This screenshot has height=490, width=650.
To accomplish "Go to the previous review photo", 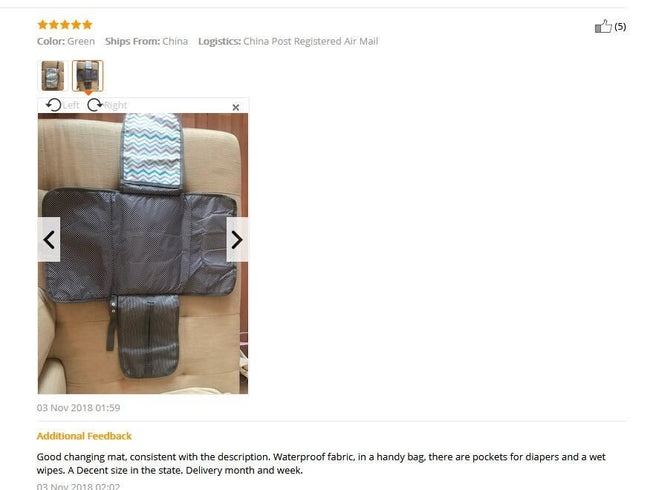I will coord(49,240).
